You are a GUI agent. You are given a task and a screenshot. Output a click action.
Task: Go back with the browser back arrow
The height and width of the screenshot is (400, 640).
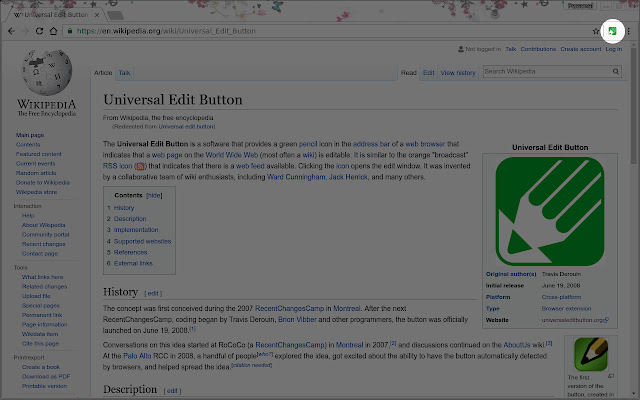(11, 31)
